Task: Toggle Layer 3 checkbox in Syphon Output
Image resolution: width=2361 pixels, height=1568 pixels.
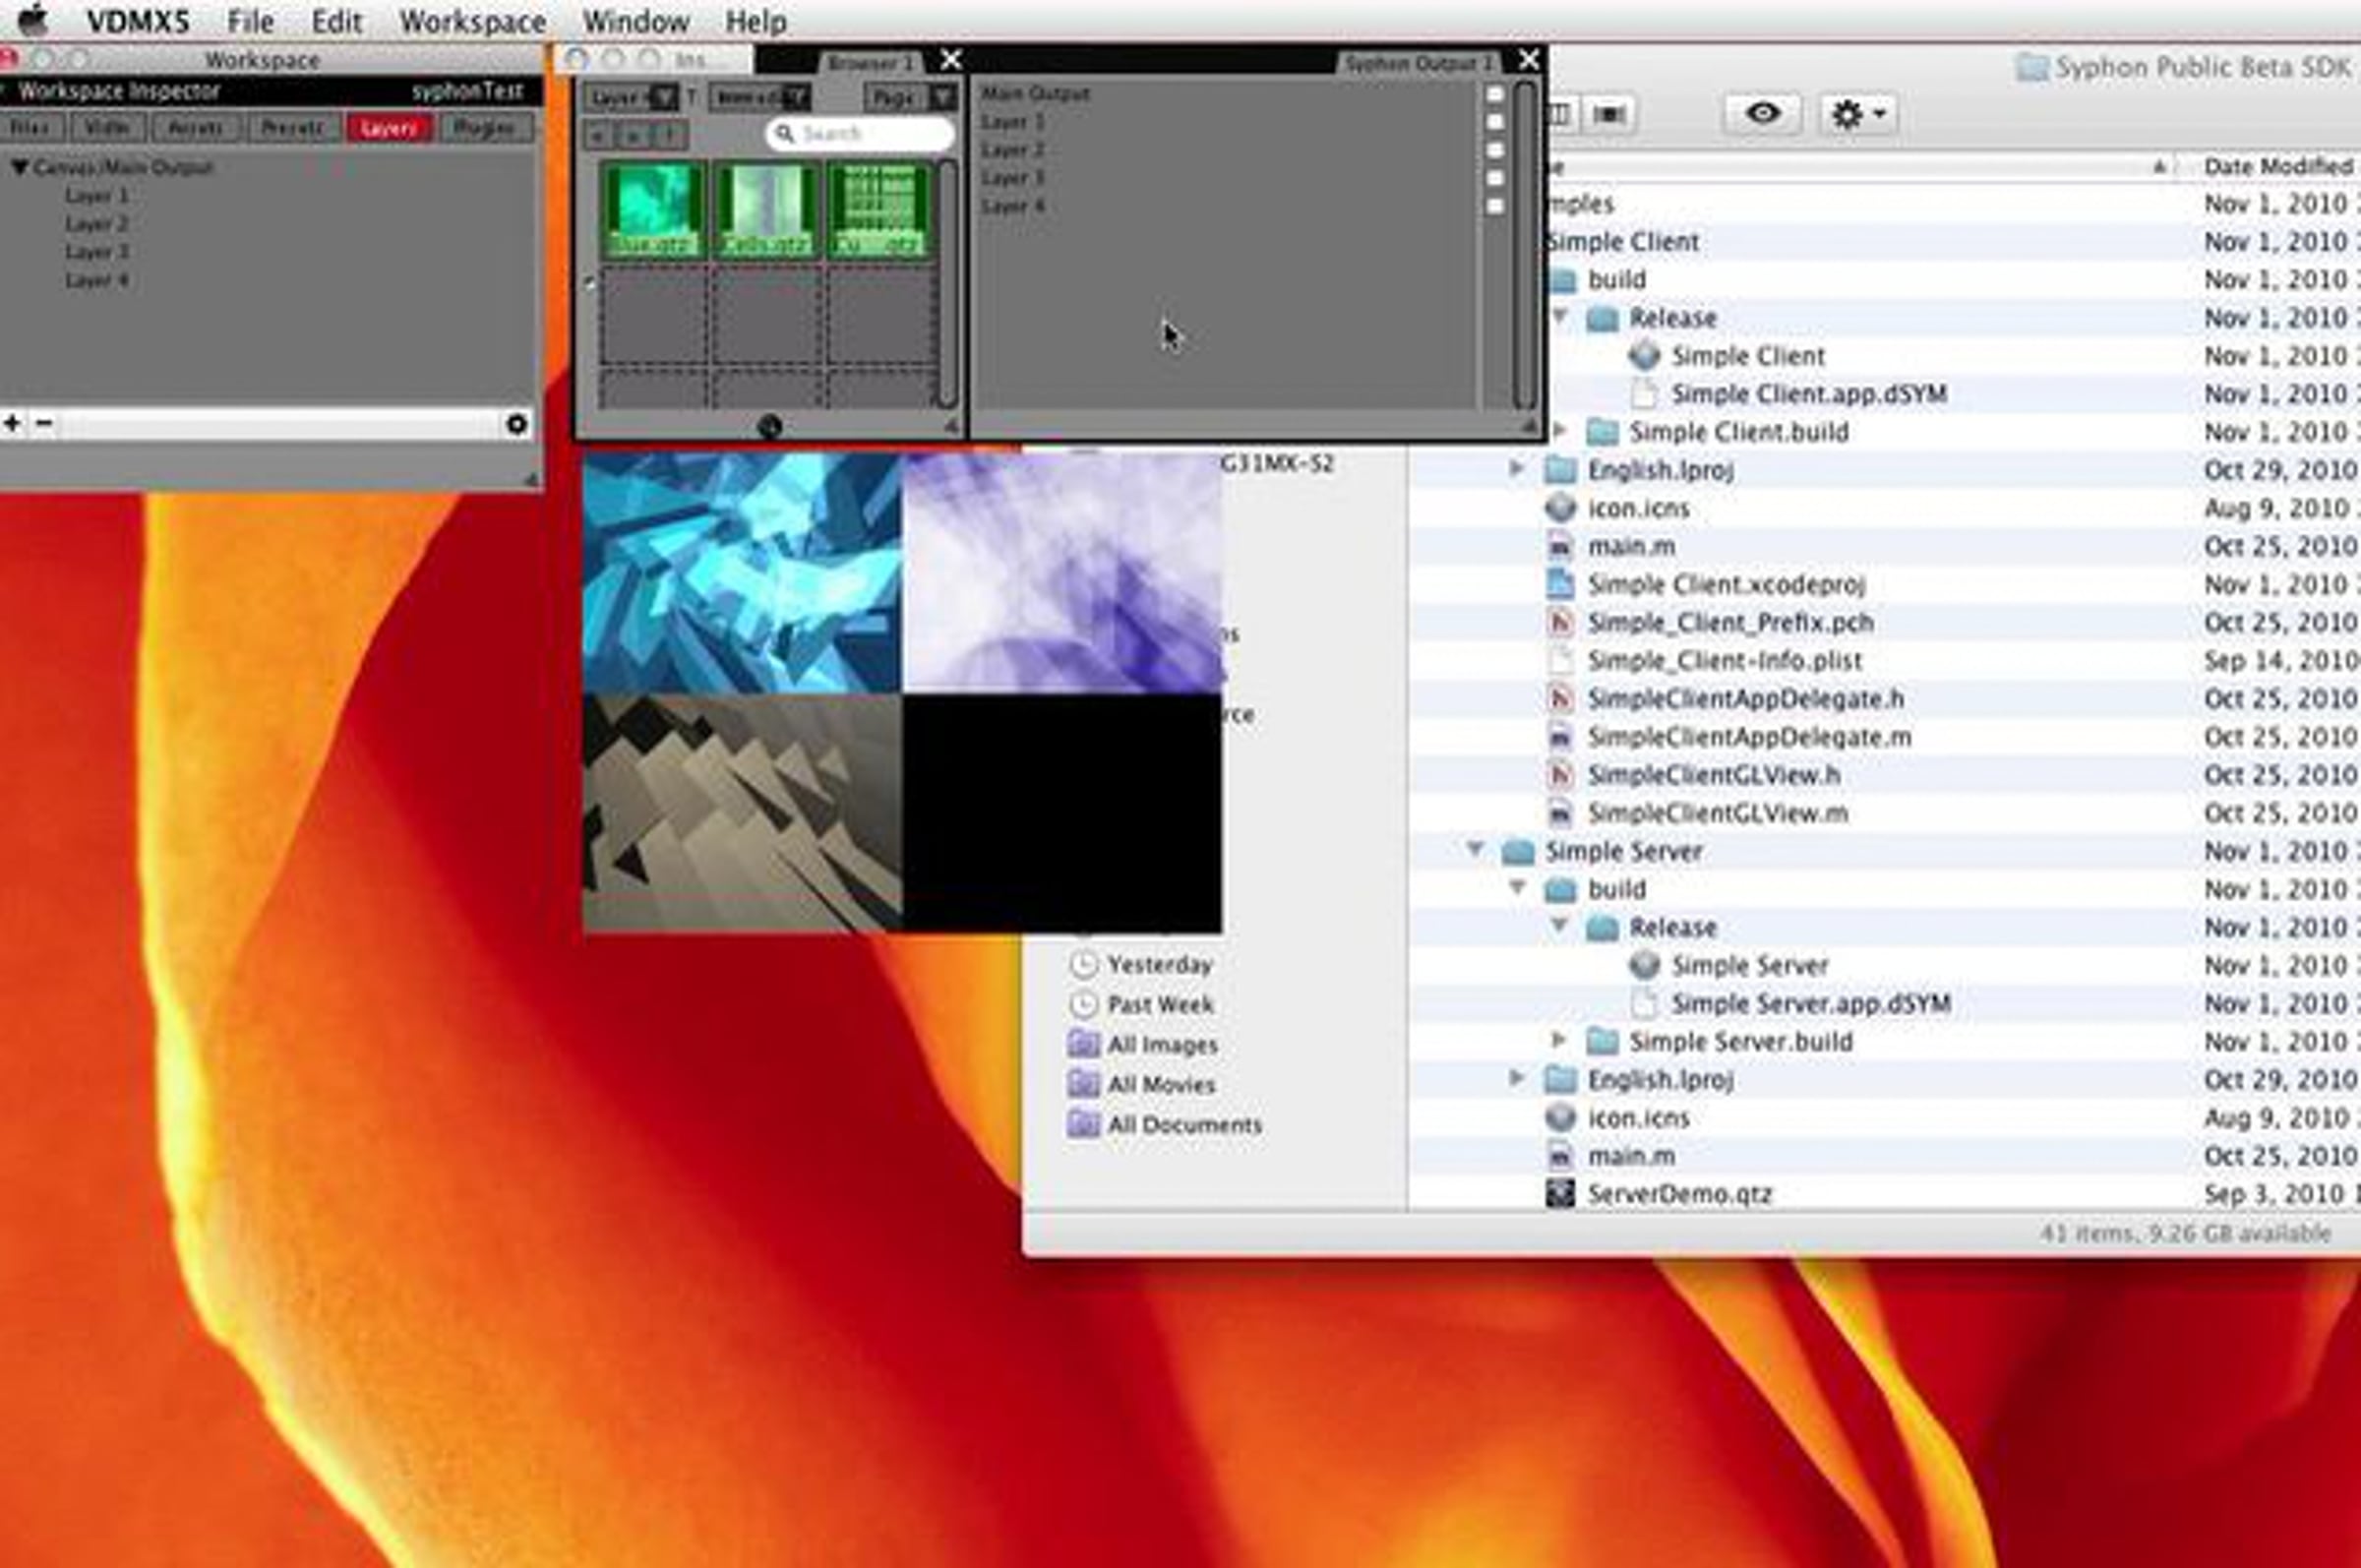Action: point(1495,178)
